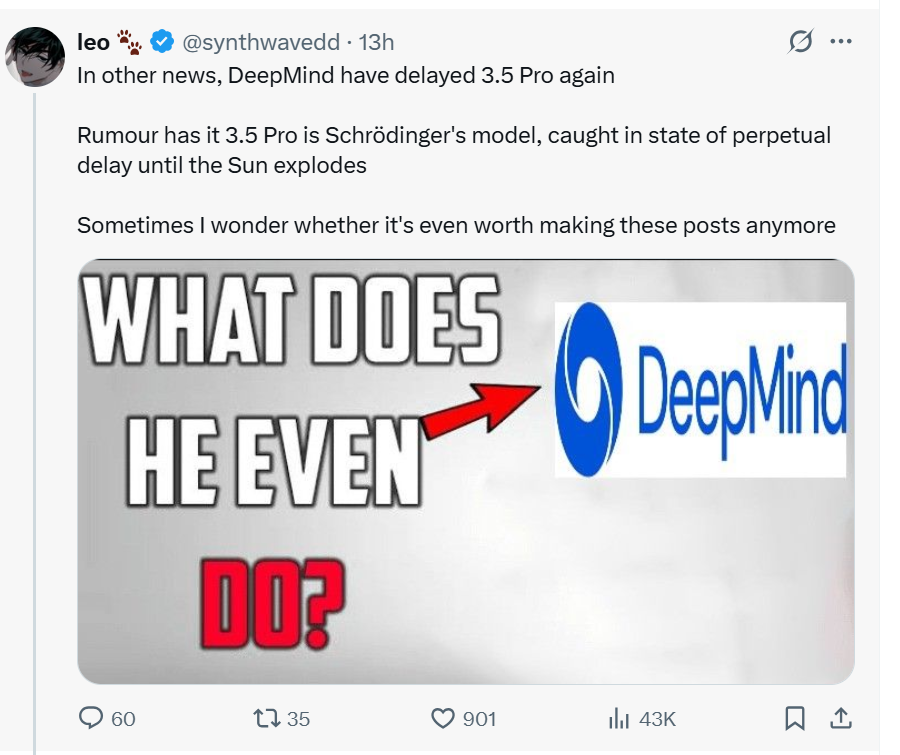The width and height of the screenshot is (900, 755).
Task: Click the 13h timestamp link
Action: (377, 42)
